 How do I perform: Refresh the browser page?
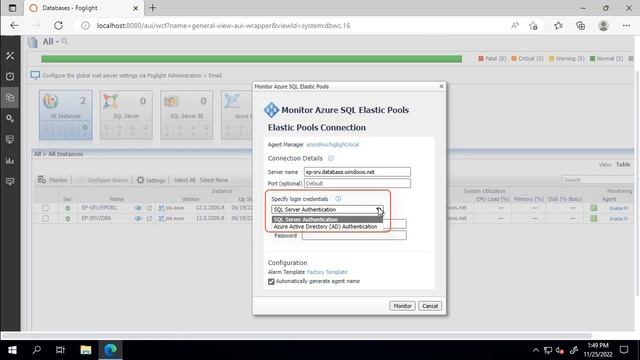pyautogui.click(x=58, y=25)
